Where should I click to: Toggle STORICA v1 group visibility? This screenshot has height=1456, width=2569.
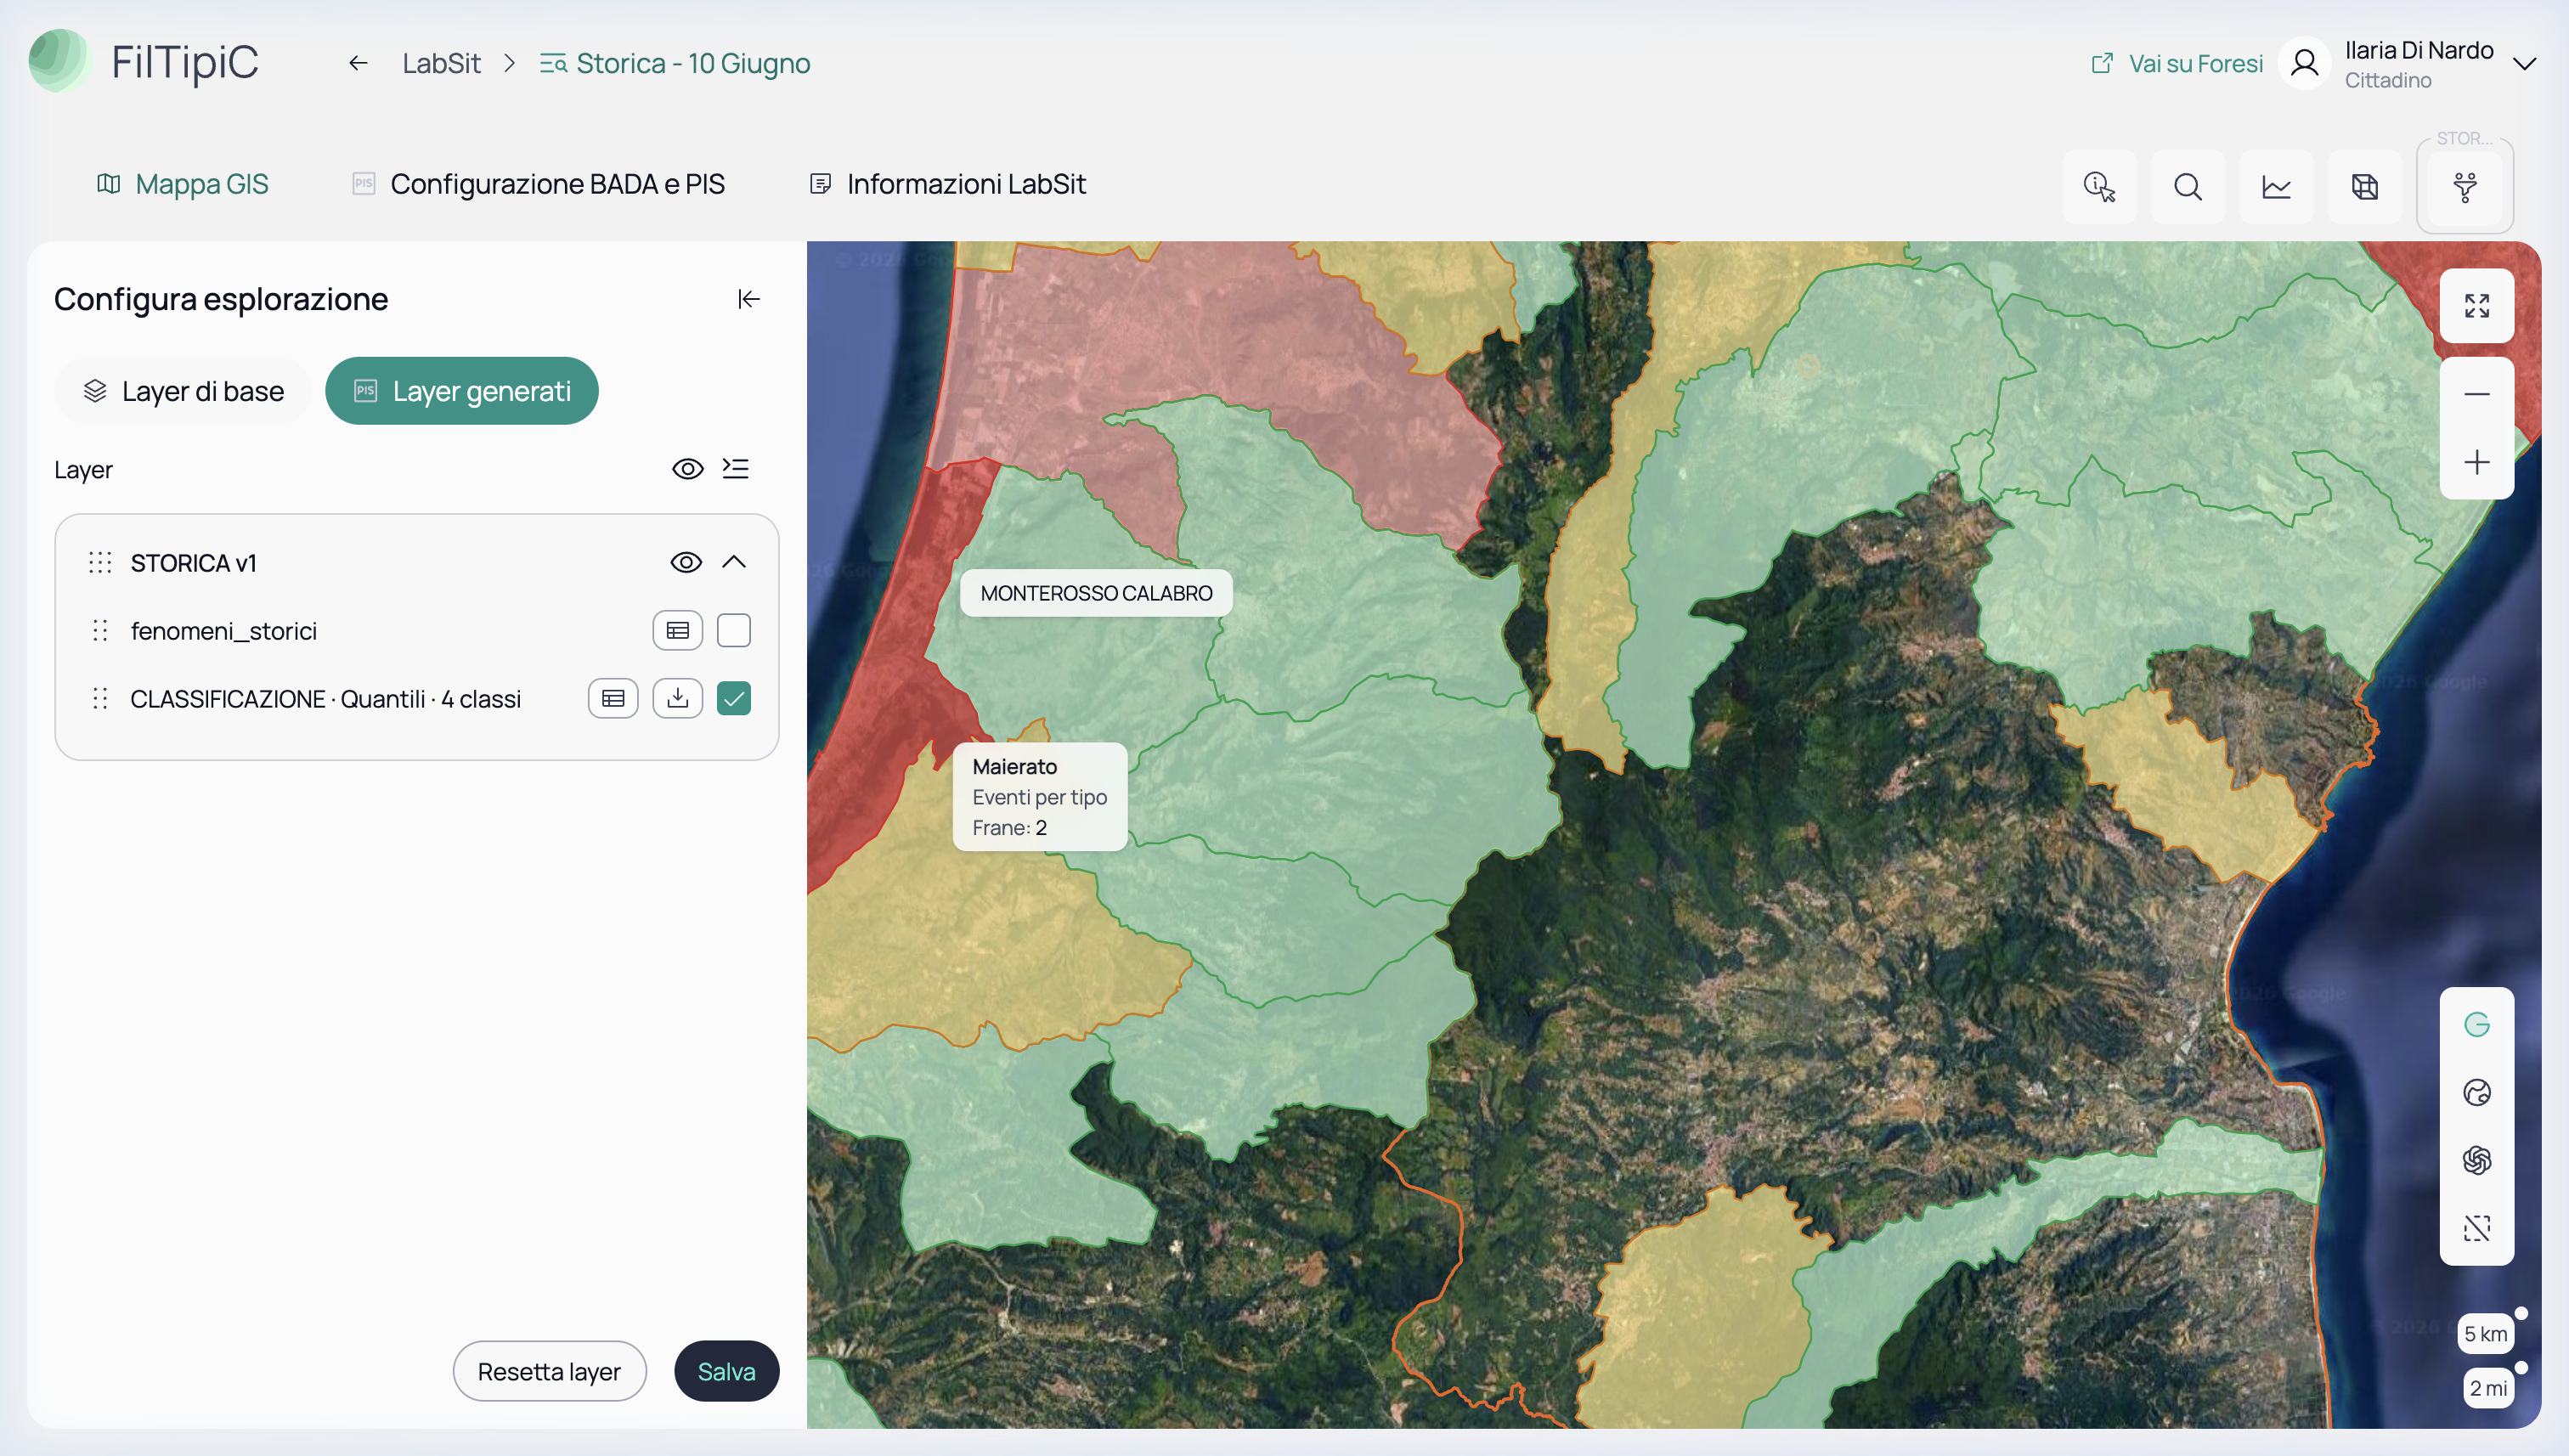click(x=686, y=562)
